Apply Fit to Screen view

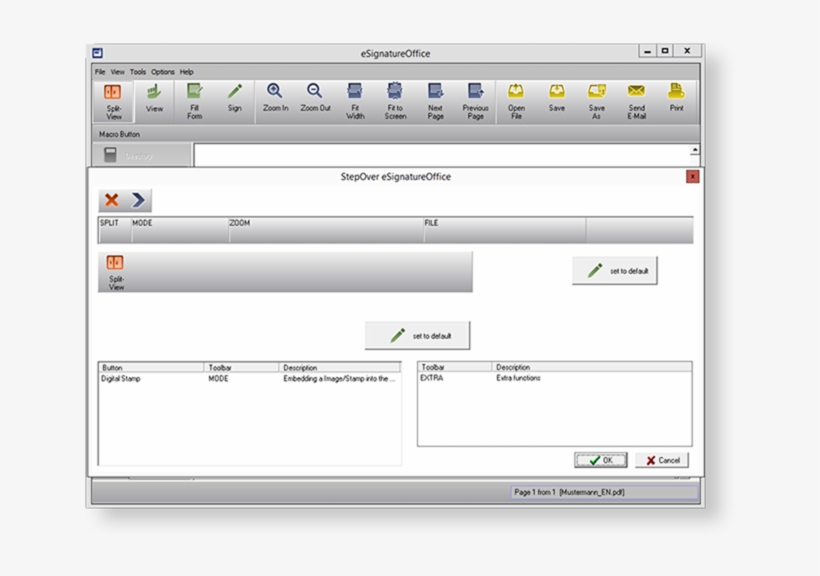(395, 101)
